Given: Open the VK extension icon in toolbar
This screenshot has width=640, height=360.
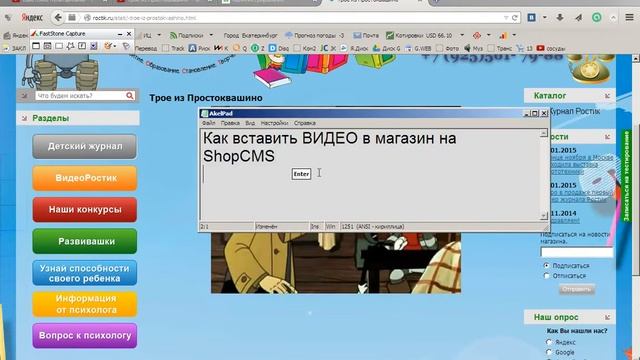Looking at the screenshot, I should tap(531, 17).
